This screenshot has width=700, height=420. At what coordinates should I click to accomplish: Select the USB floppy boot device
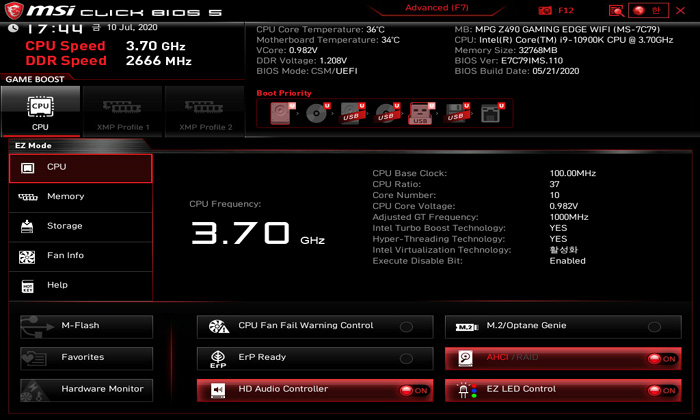point(457,113)
